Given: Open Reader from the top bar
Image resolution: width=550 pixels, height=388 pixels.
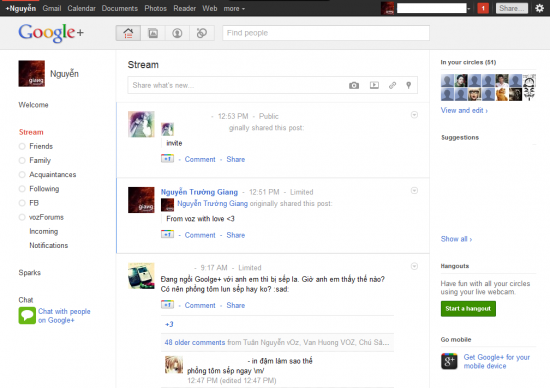Looking at the screenshot, I should click(x=185, y=8).
